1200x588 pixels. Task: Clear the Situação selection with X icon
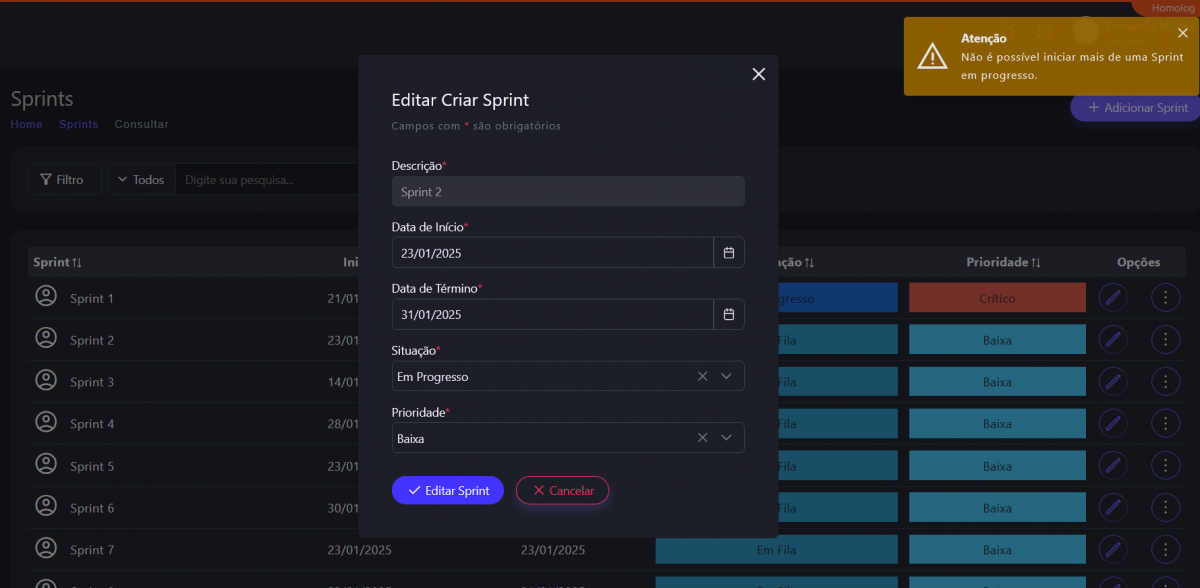pyautogui.click(x=702, y=376)
